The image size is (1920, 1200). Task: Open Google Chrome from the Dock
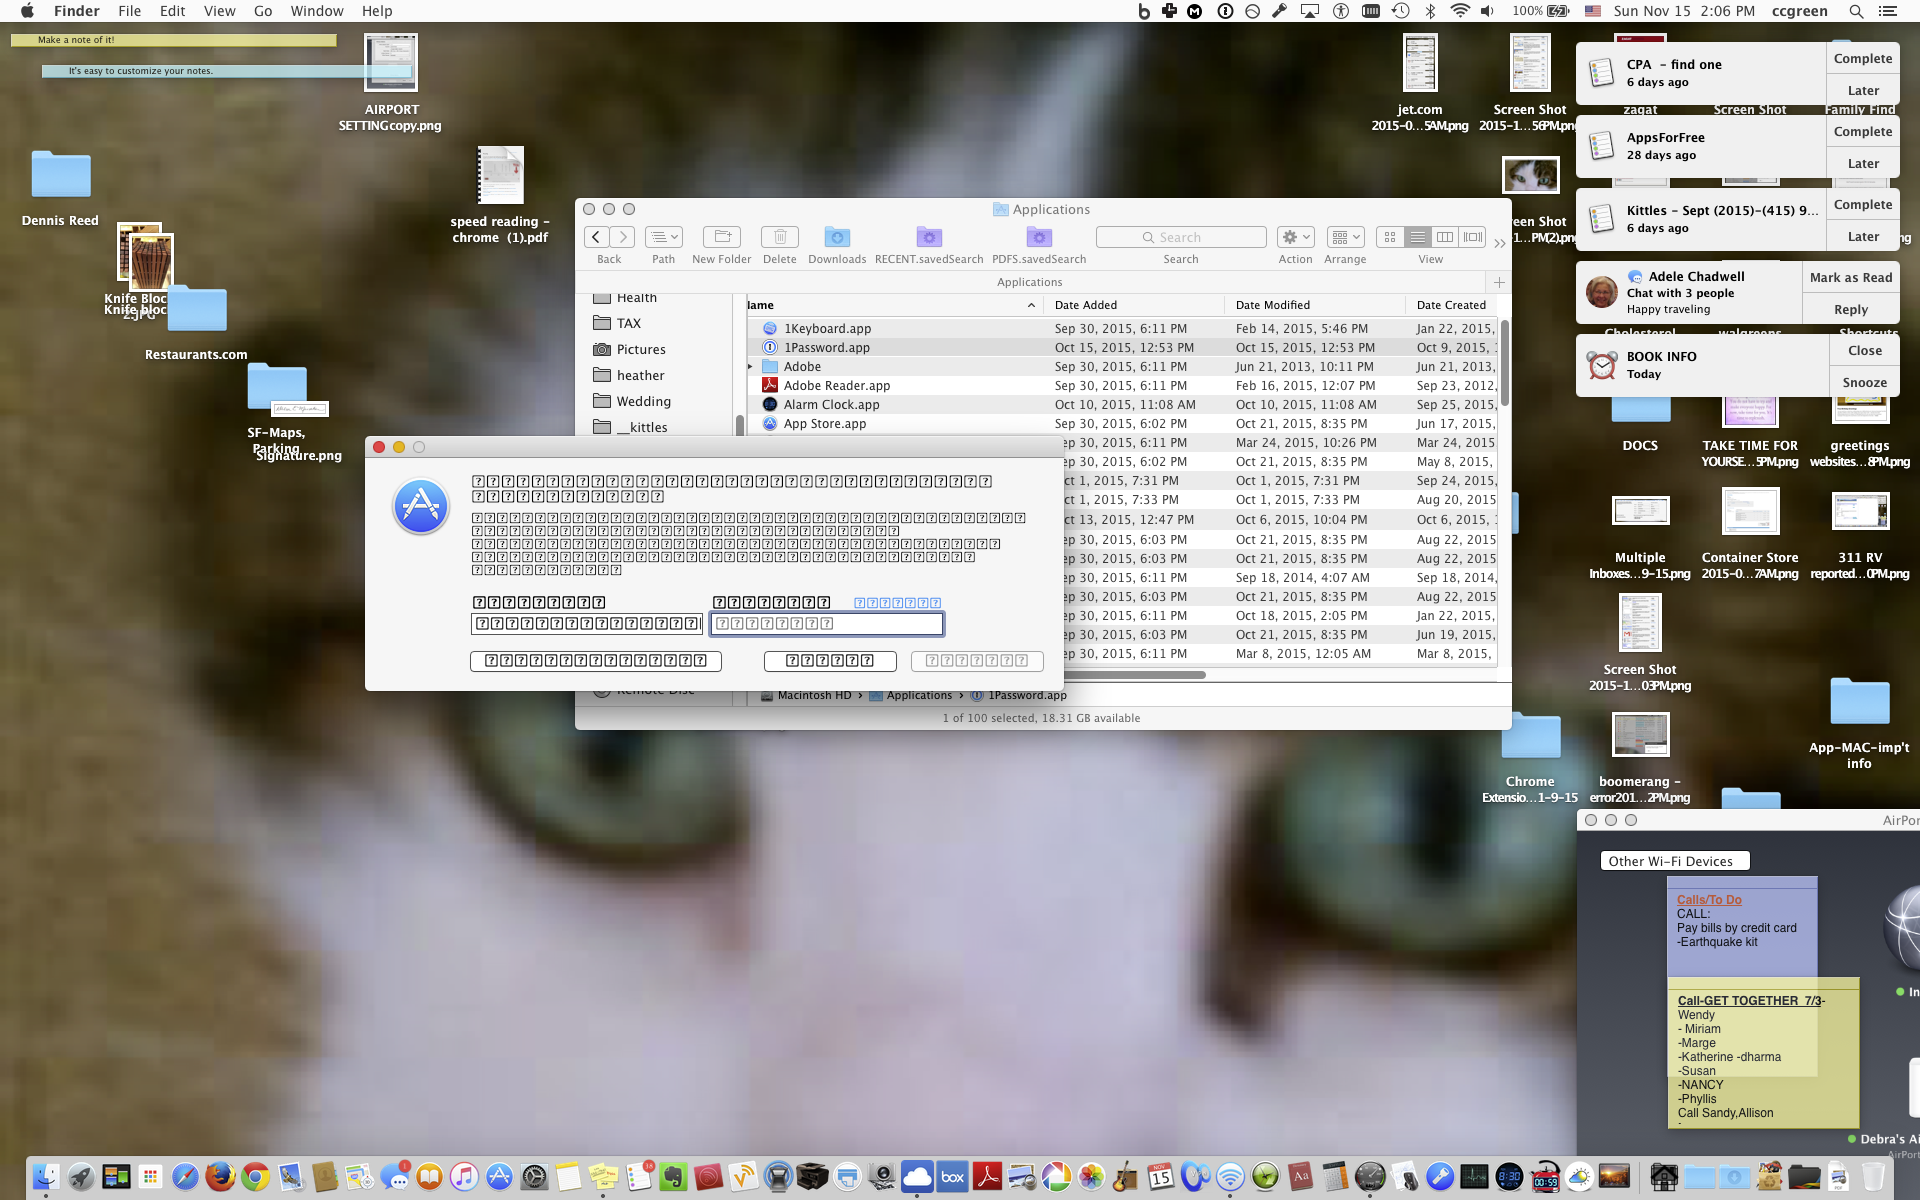click(x=255, y=1177)
